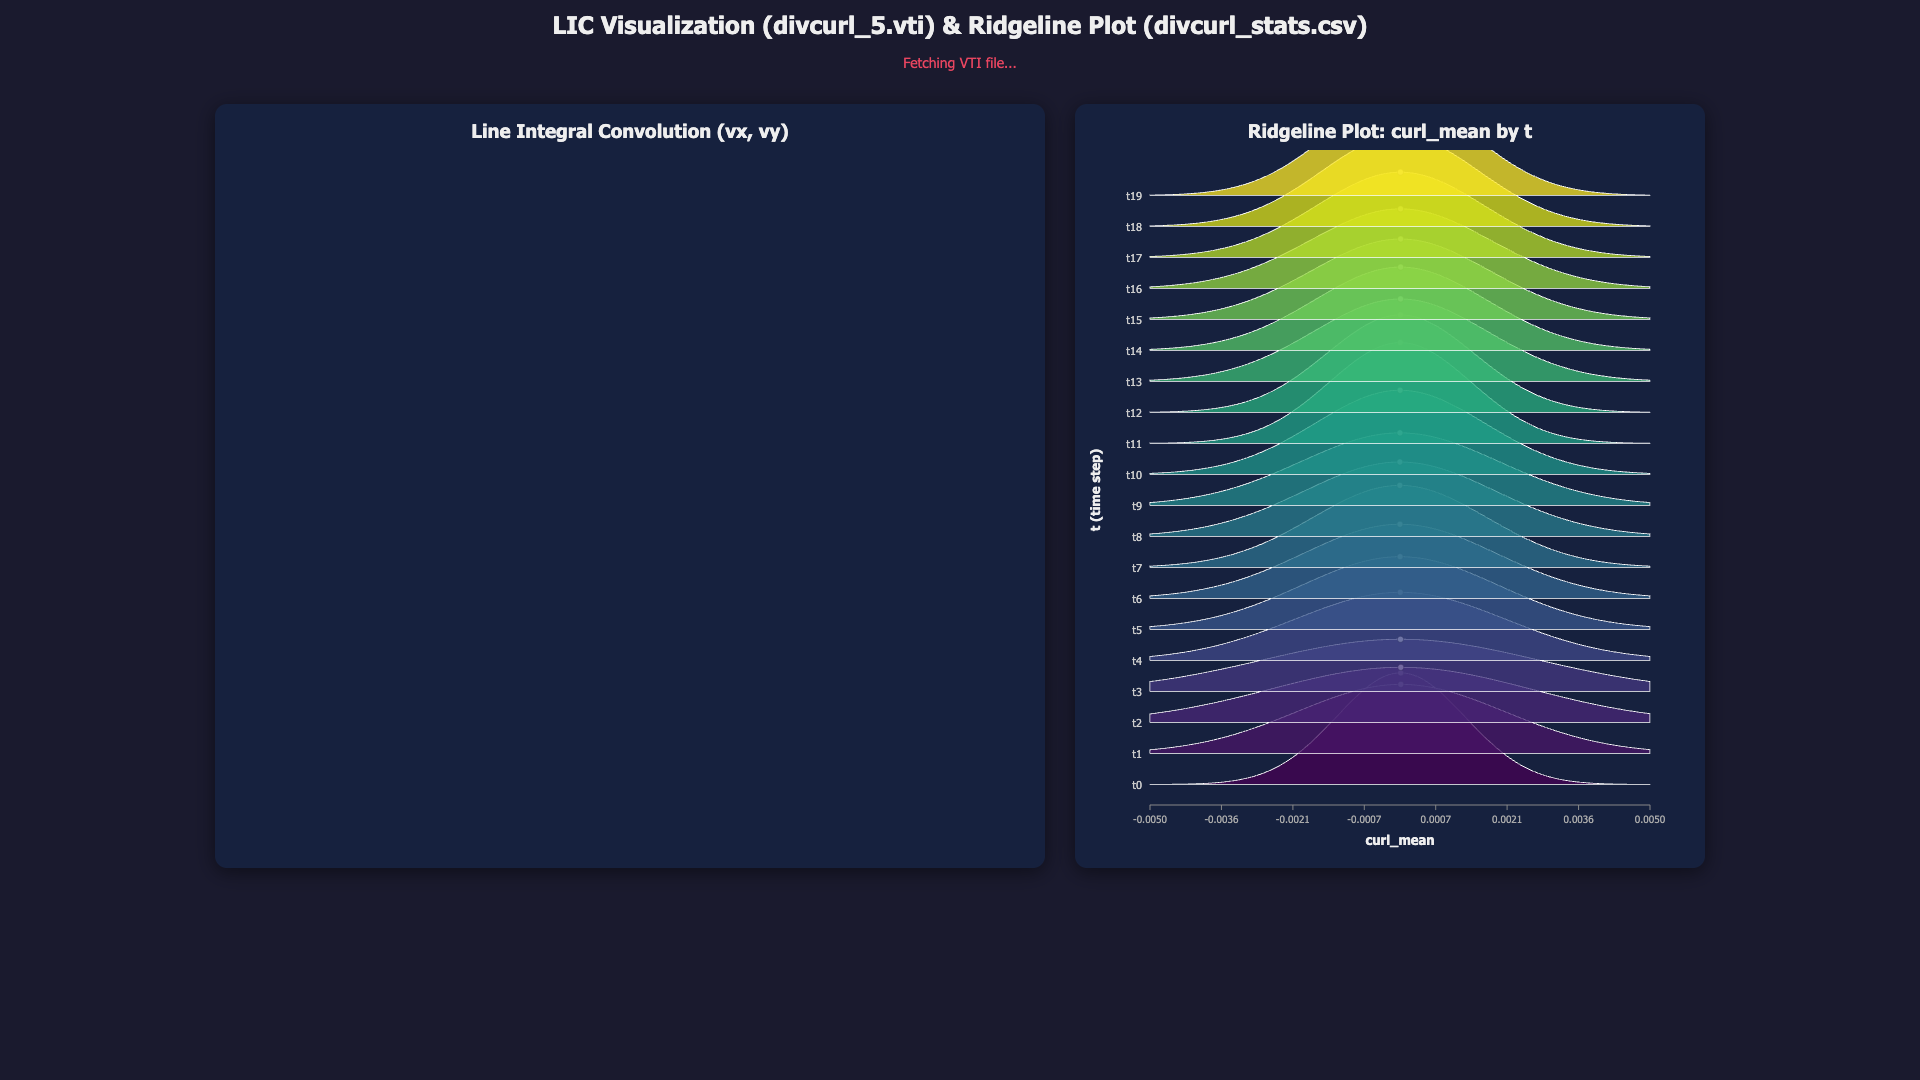Image resolution: width=1920 pixels, height=1080 pixels.
Task: Click the 0.0007 x-axis tick label
Action: pos(1435,819)
